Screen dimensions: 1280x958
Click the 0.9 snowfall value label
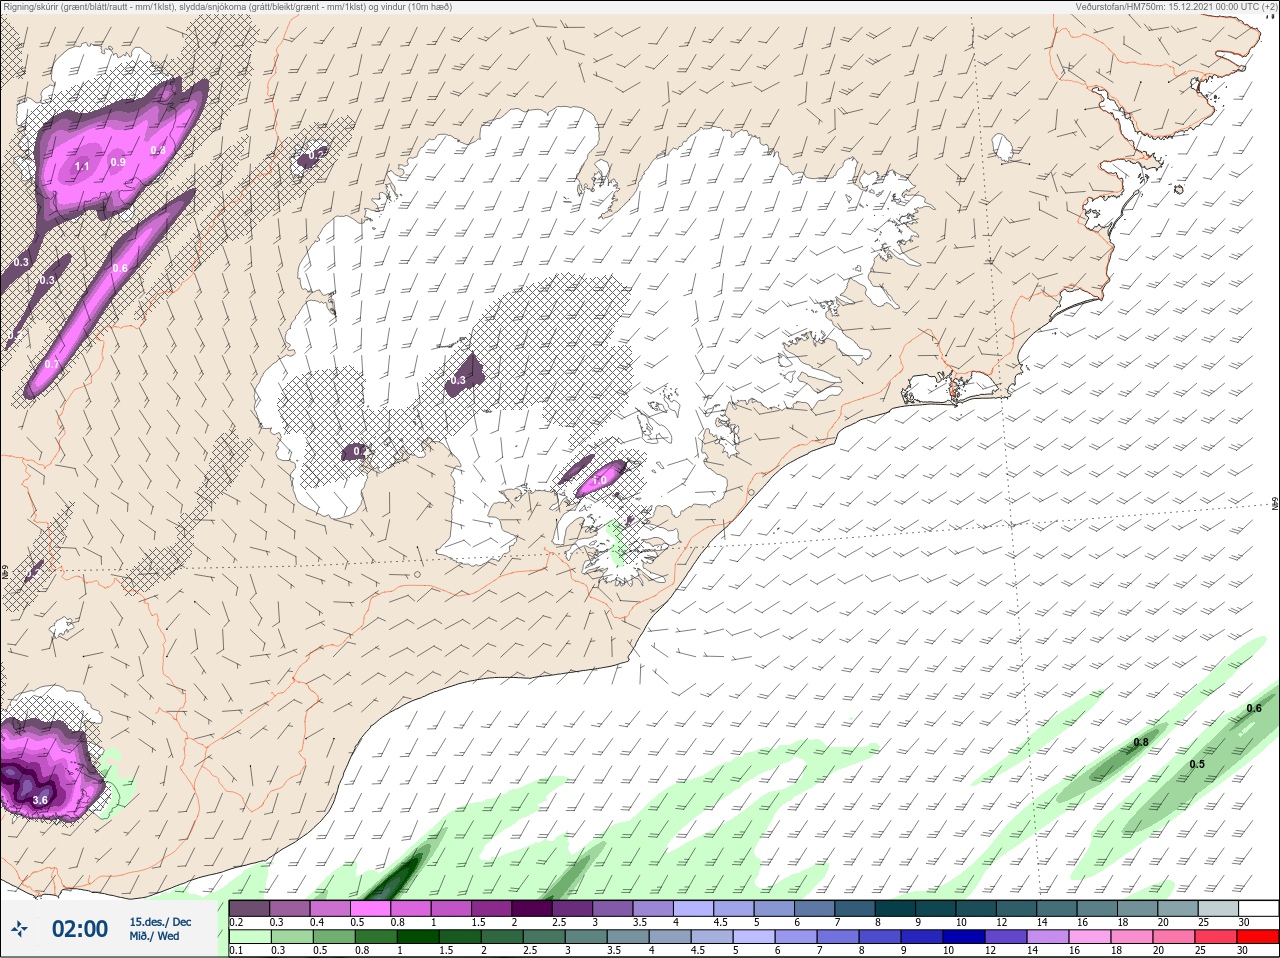[x=118, y=162]
